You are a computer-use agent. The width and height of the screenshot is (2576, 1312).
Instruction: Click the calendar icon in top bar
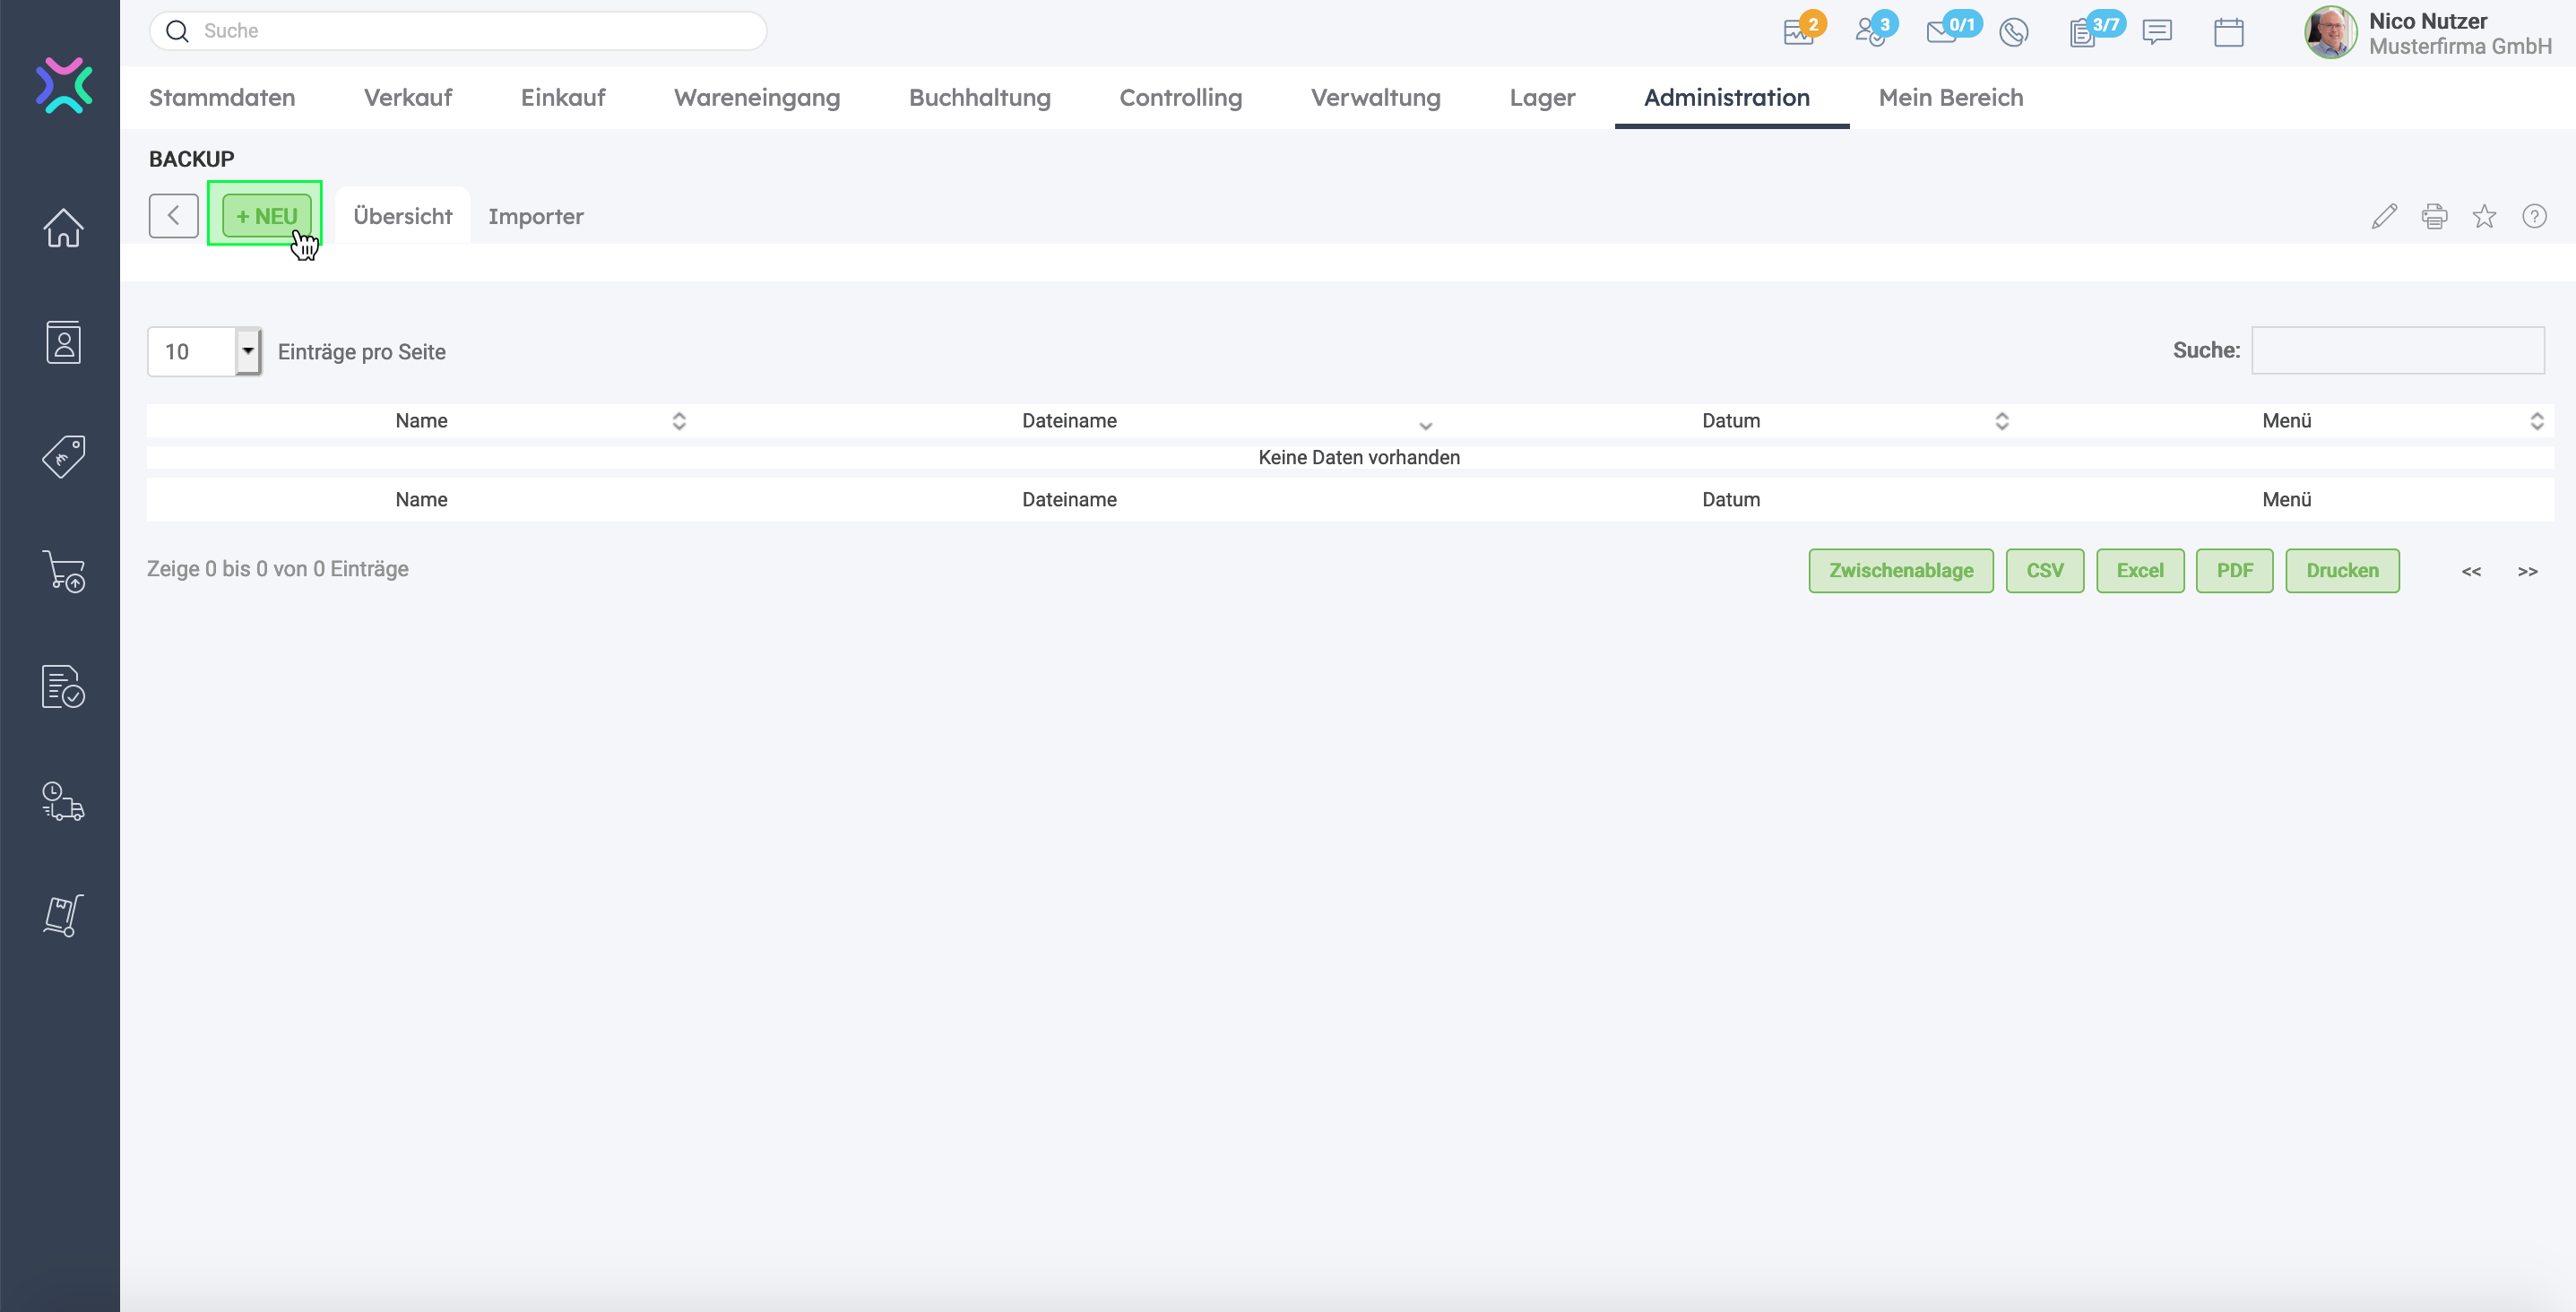point(2228,32)
